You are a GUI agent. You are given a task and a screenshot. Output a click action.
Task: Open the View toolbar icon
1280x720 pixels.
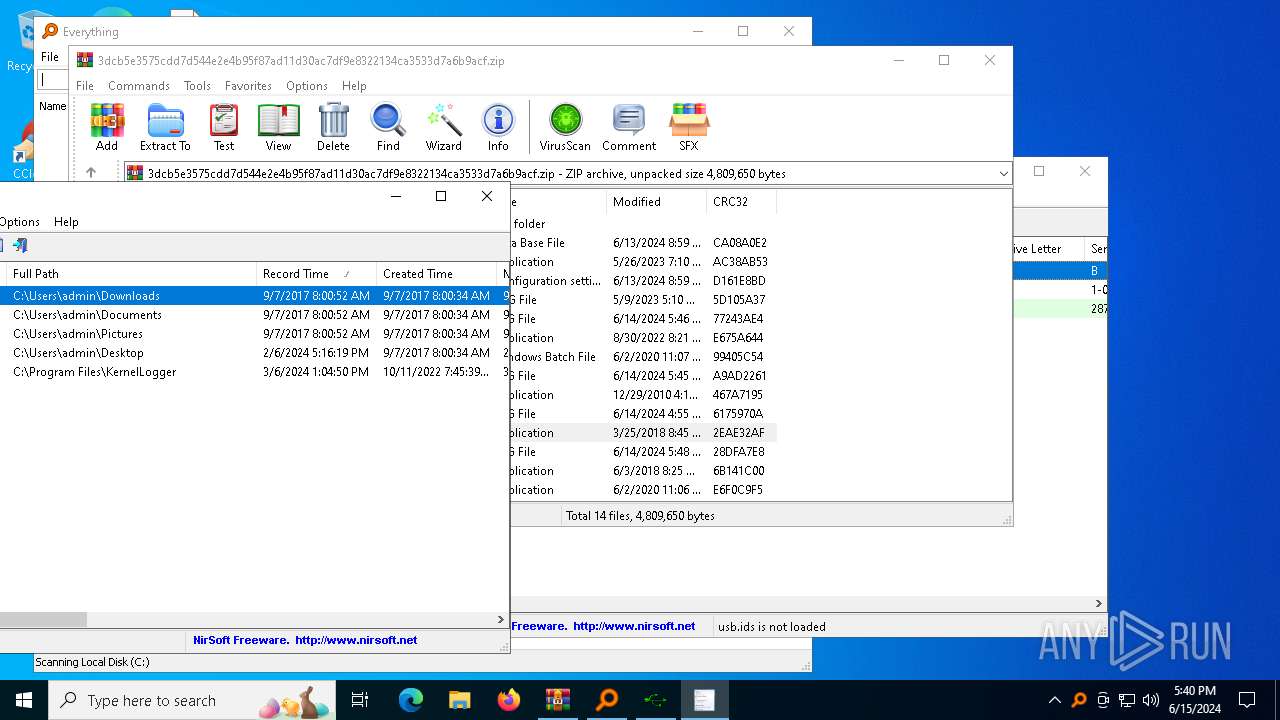coord(278,127)
